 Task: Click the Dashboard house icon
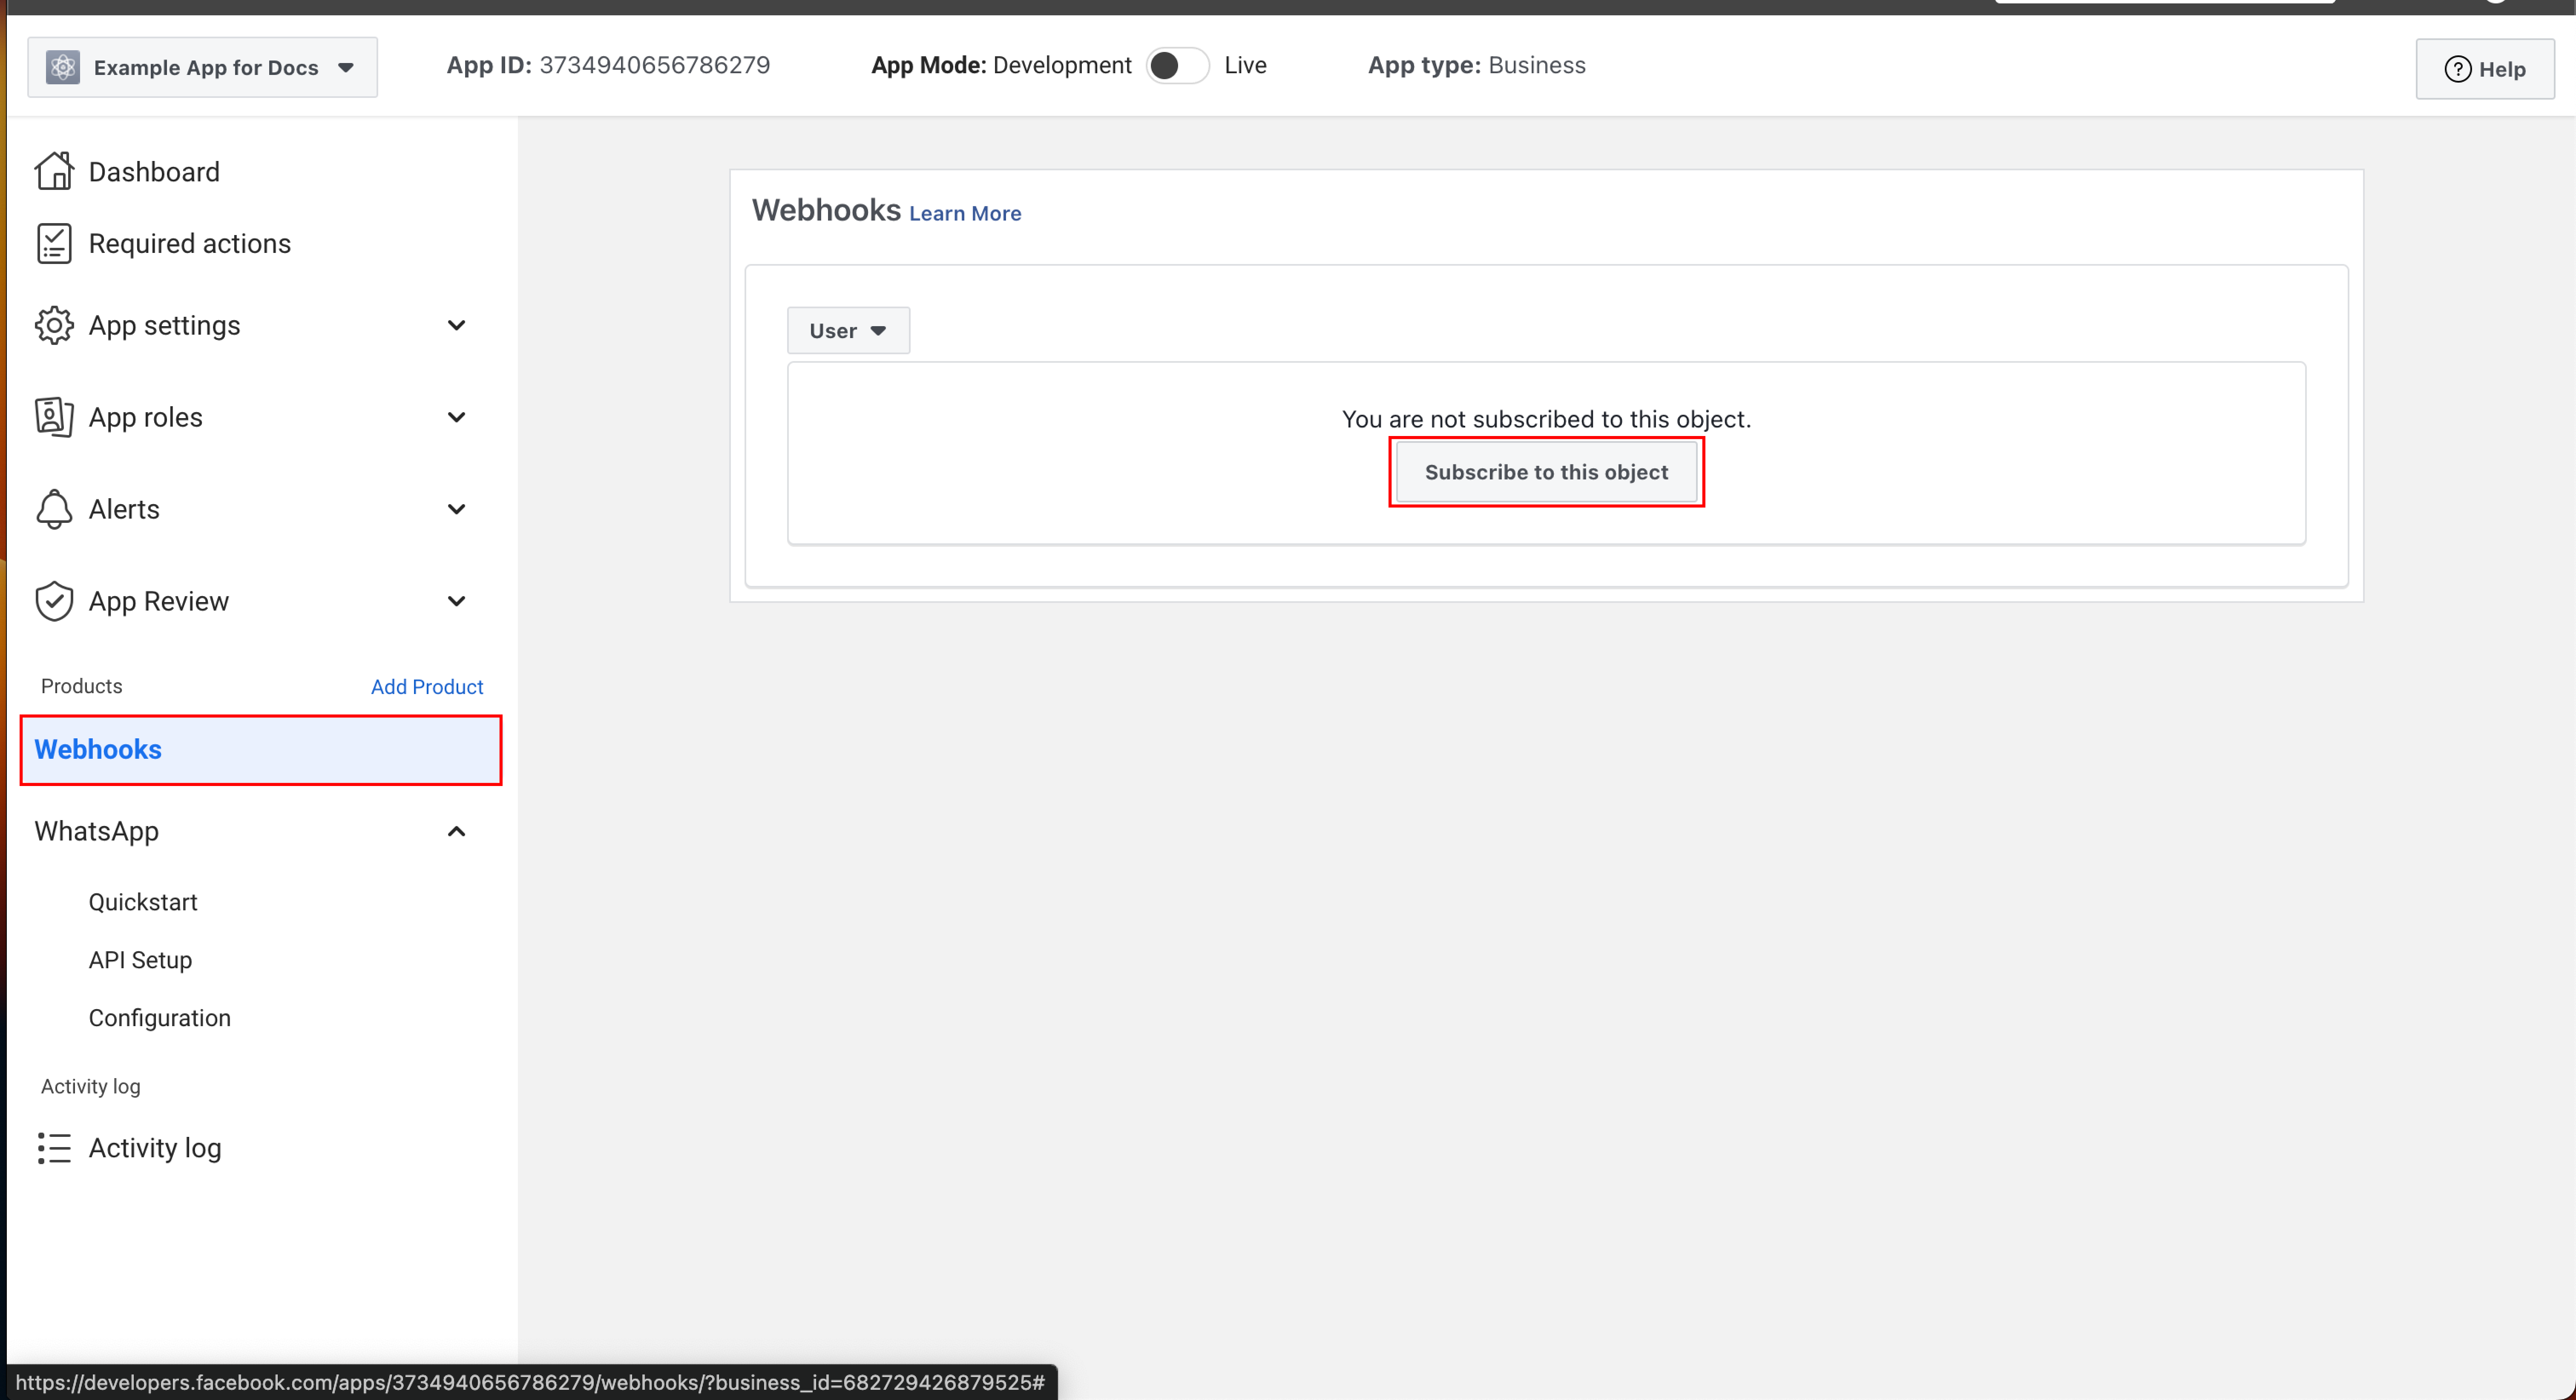pos(54,171)
